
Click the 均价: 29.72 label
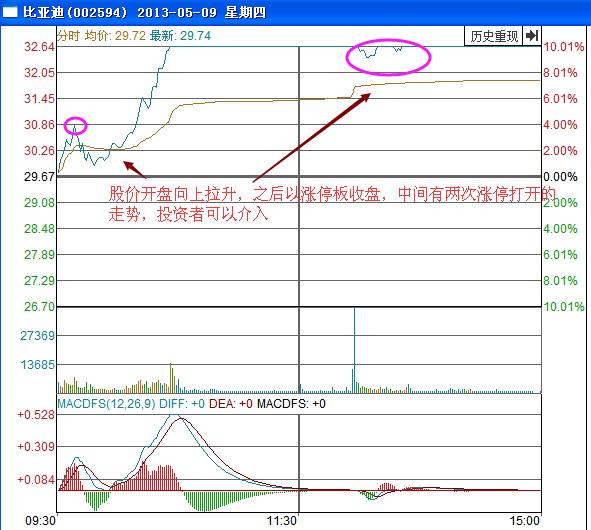115,36
